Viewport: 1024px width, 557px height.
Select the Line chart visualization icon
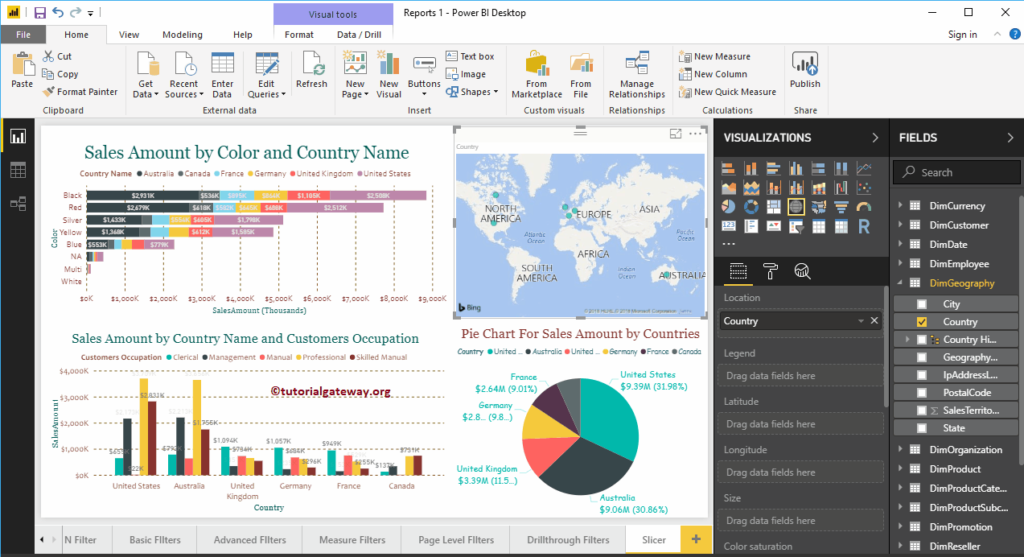pyautogui.click(x=864, y=169)
